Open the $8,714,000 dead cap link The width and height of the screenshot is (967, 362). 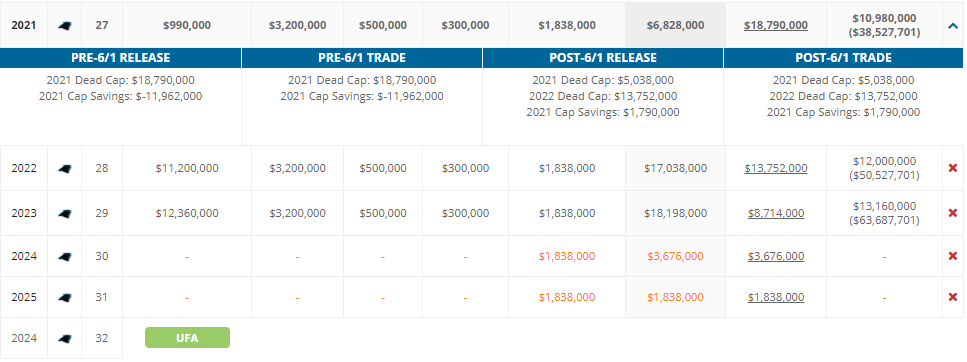click(776, 213)
